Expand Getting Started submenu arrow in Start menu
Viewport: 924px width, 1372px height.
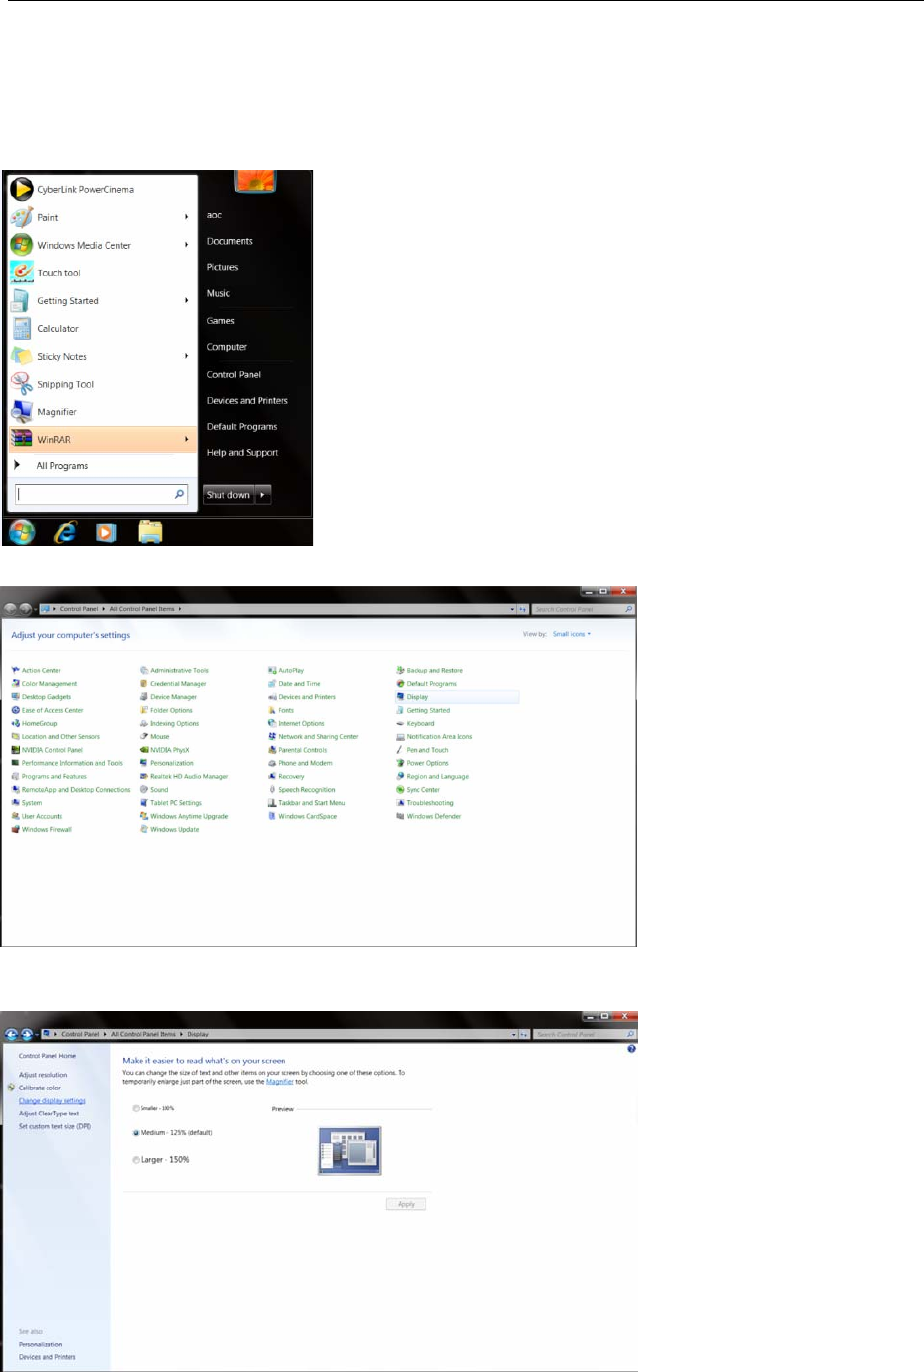[x=187, y=300]
